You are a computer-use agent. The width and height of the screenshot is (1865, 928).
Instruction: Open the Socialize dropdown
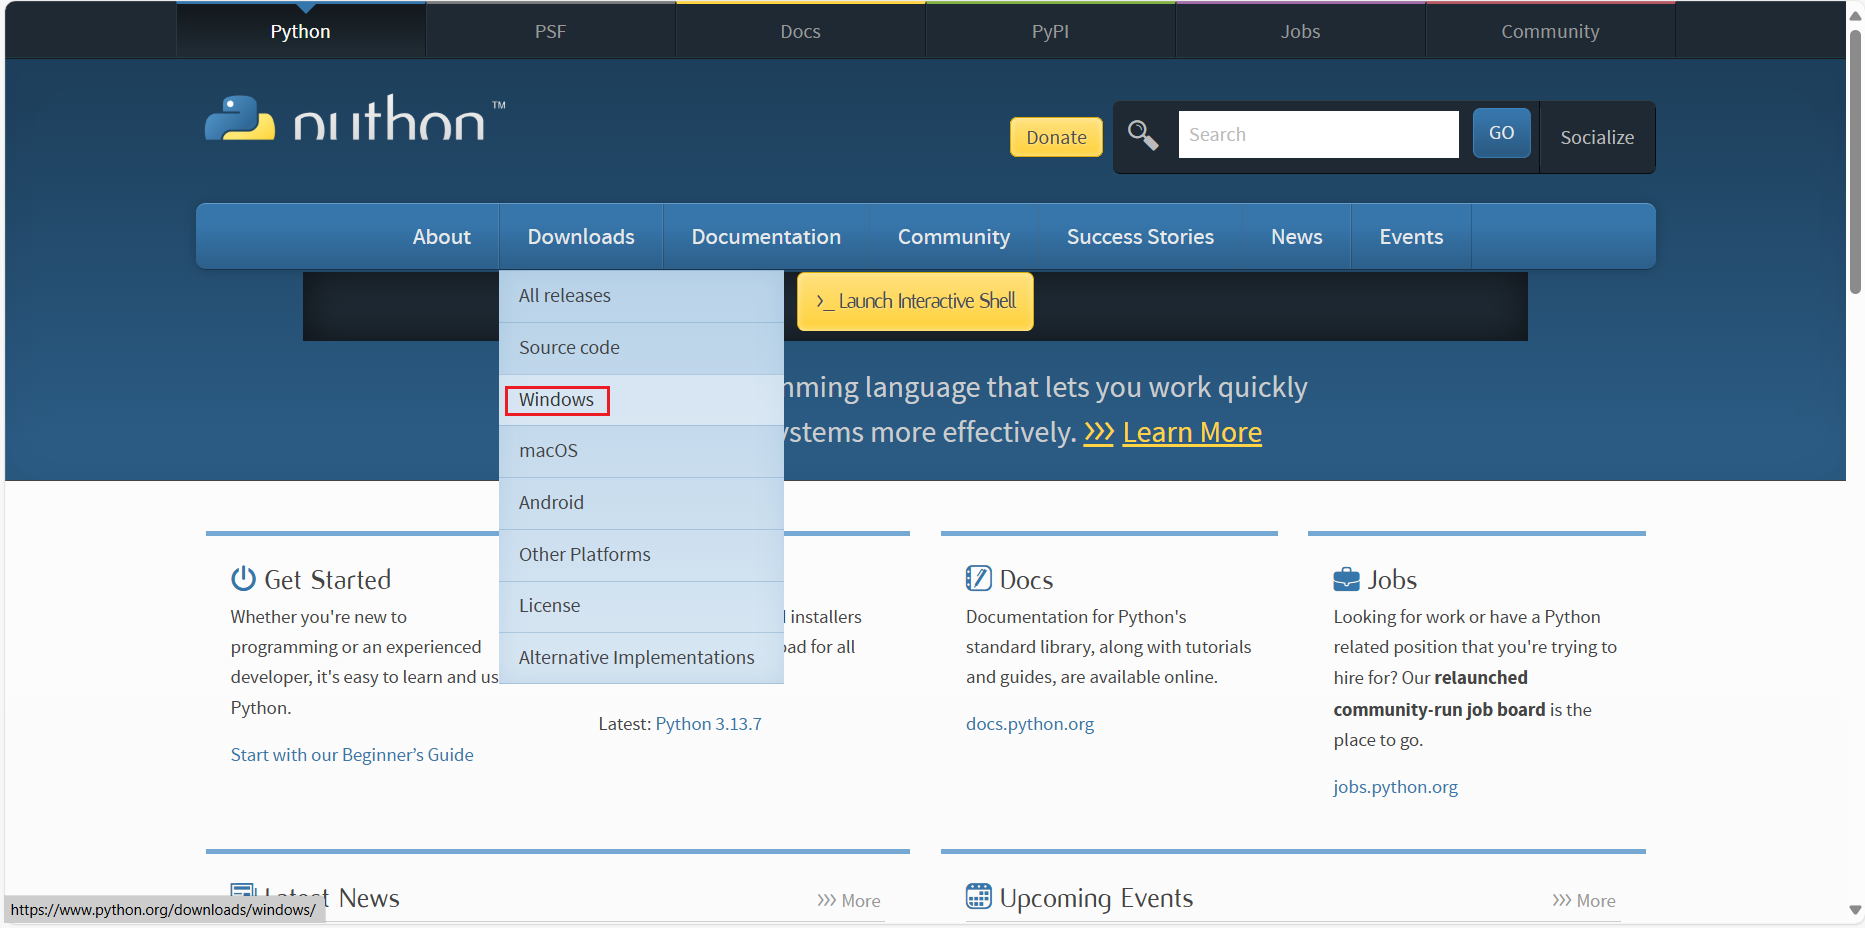pyautogui.click(x=1596, y=137)
